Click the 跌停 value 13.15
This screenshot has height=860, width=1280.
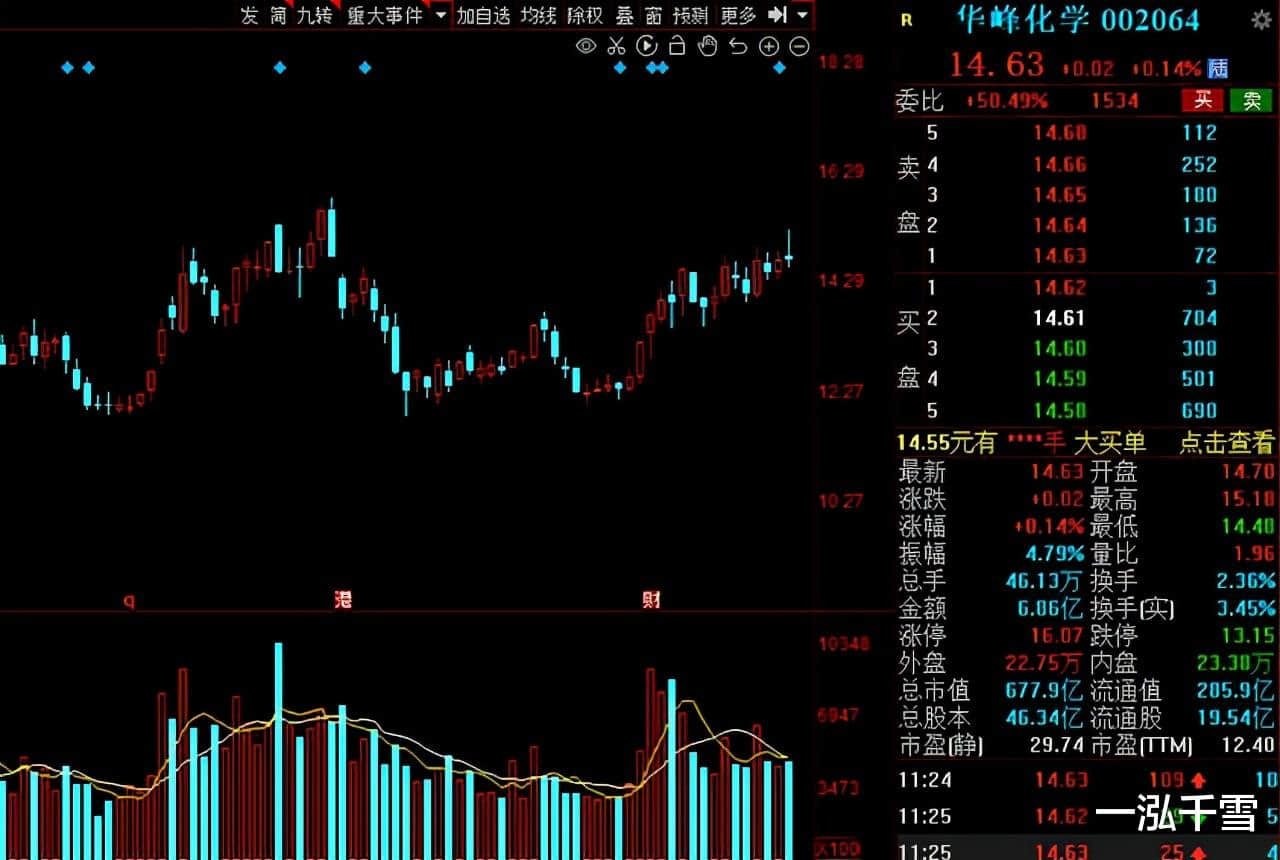click(x=1247, y=635)
